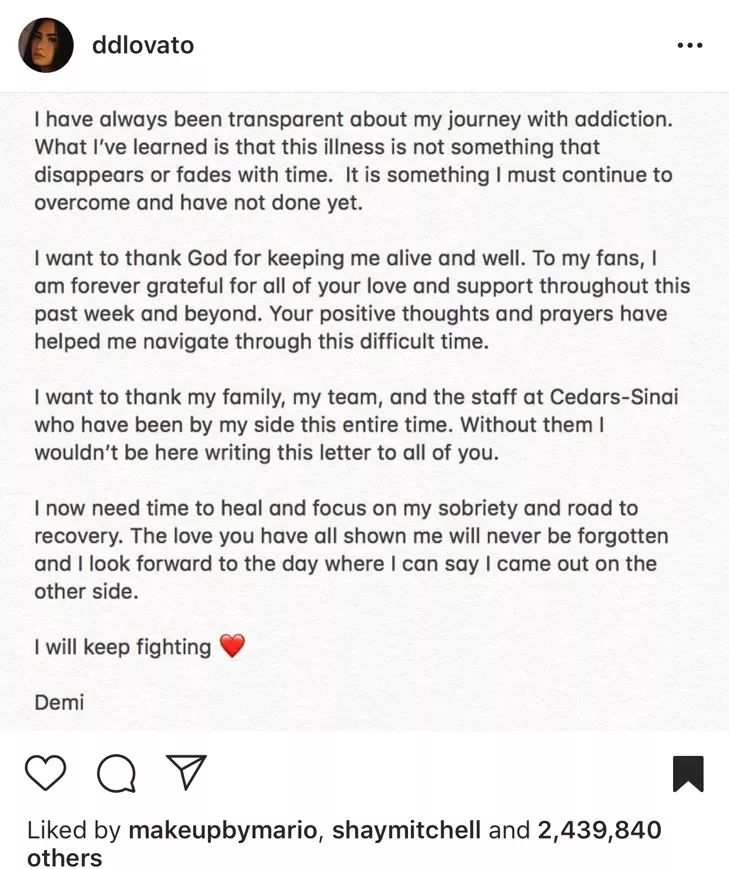Screen dimensions: 729x869
Task: Tap the "Liked by" label text
Action: click(x=74, y=830)
